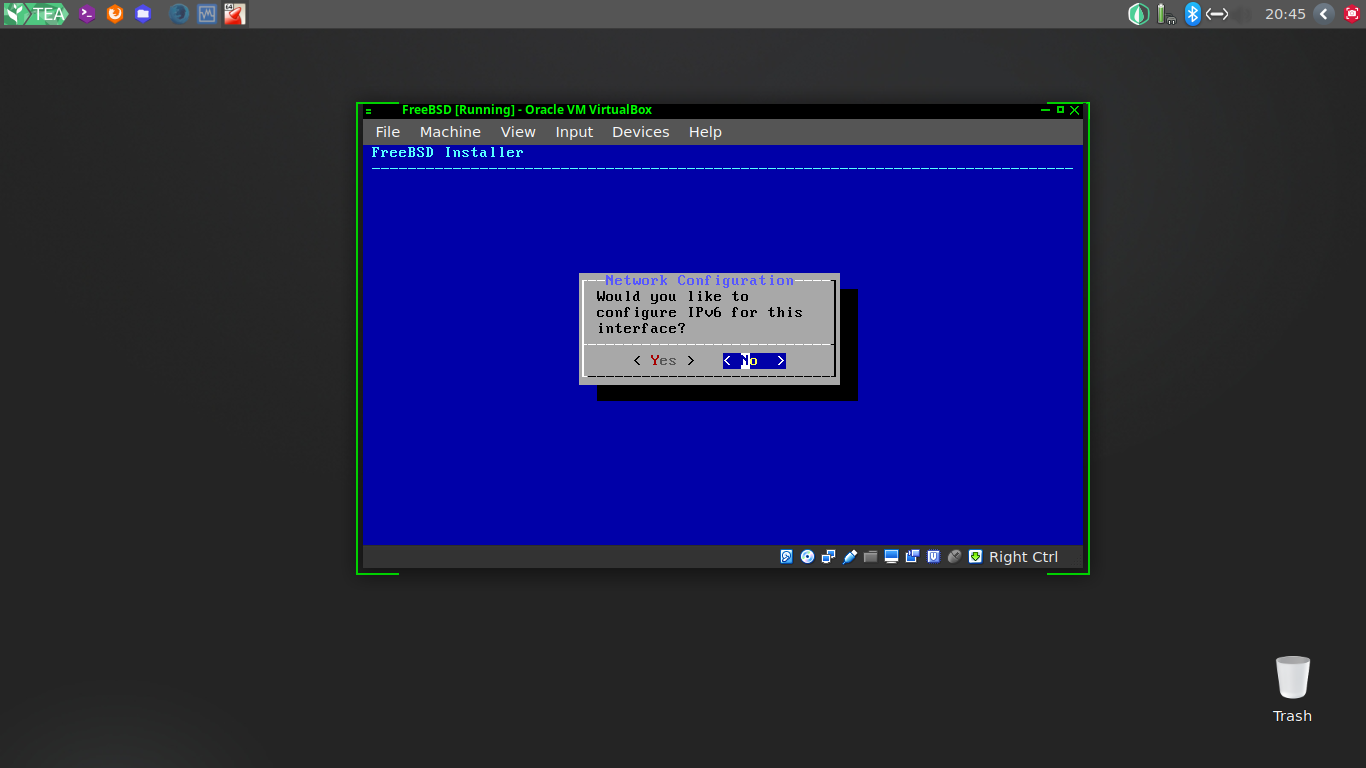
Task: Click the Right Ctrl host key label
Action: click(1023, 557)
